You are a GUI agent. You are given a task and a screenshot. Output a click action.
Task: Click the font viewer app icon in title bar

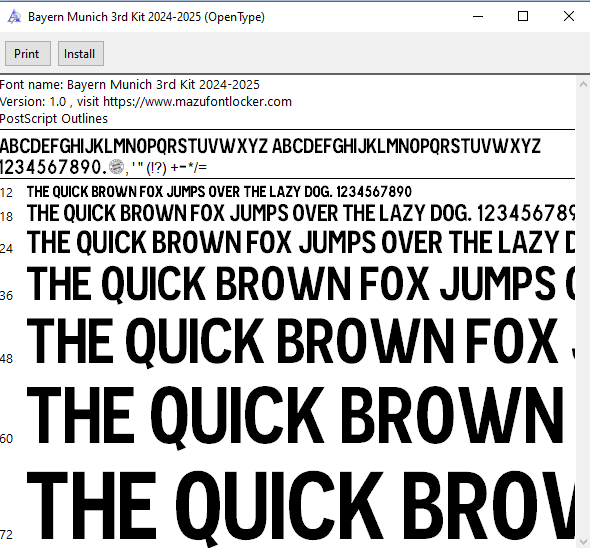14,17
